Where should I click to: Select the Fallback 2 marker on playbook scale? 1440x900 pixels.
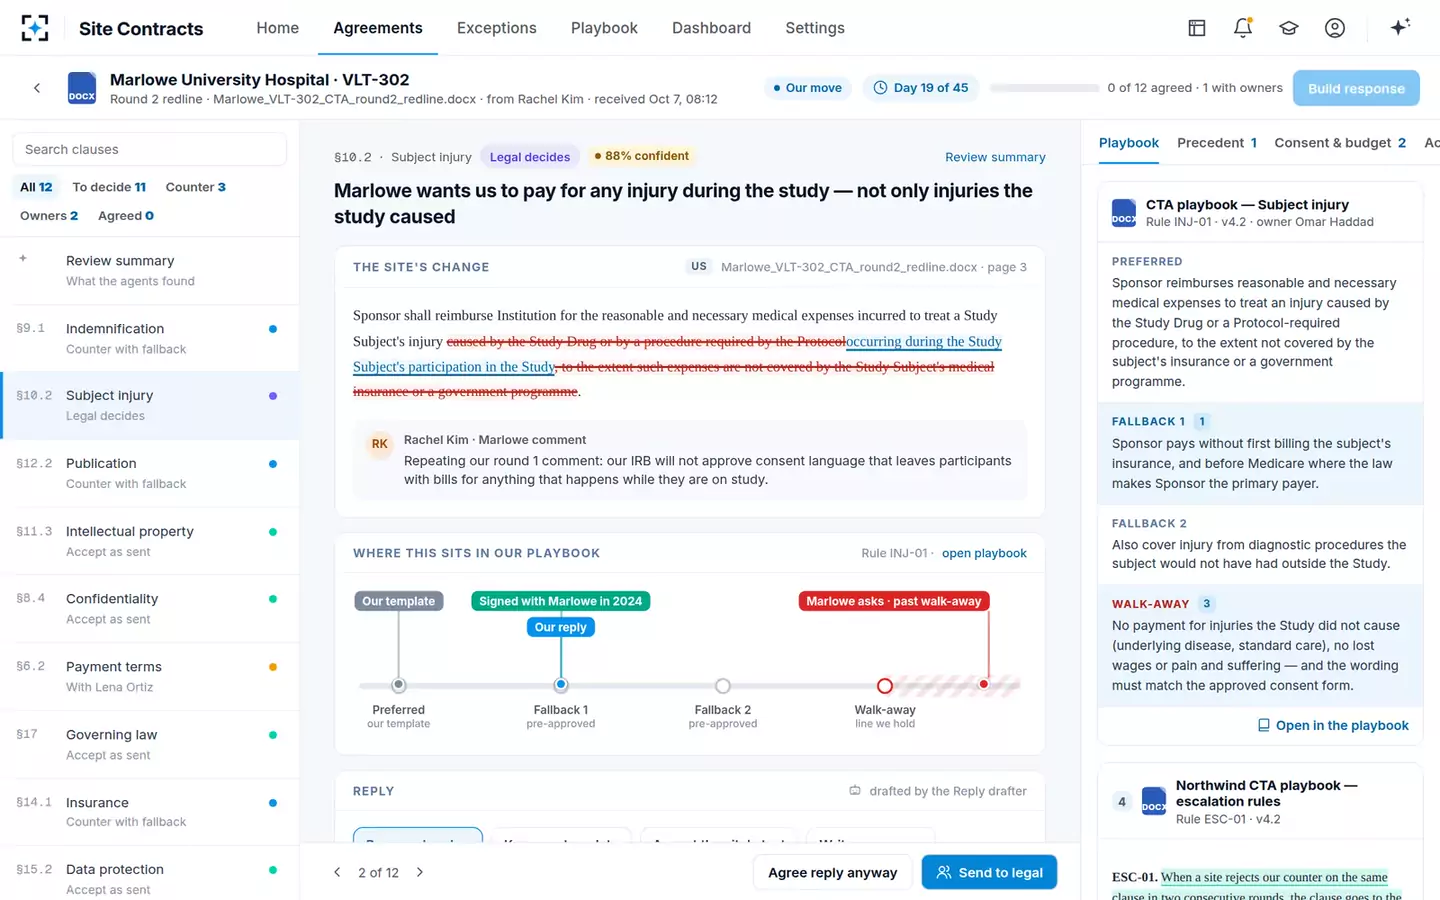[x=723, y=686]
